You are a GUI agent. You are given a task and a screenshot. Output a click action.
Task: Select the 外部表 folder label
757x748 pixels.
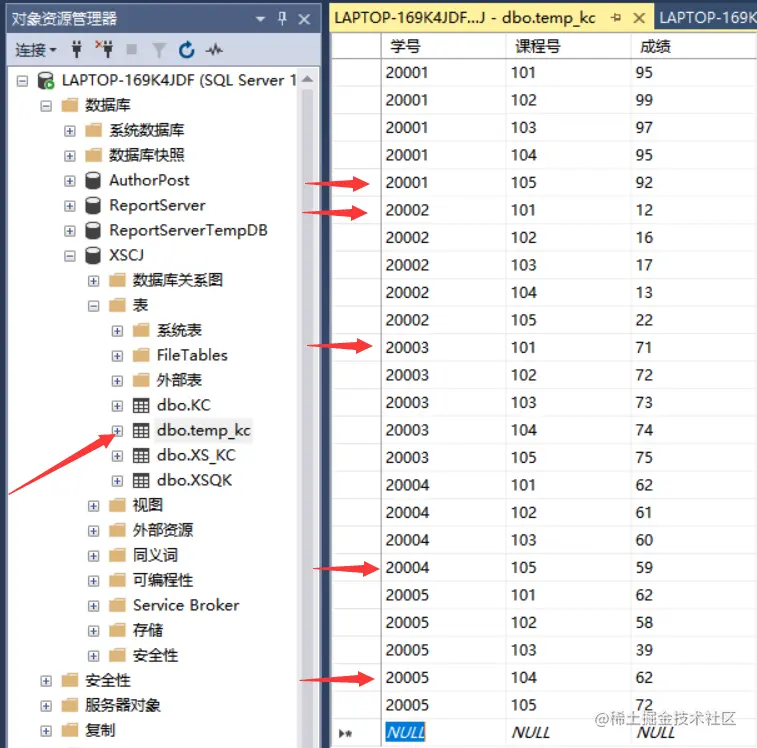tap(179, 380)
